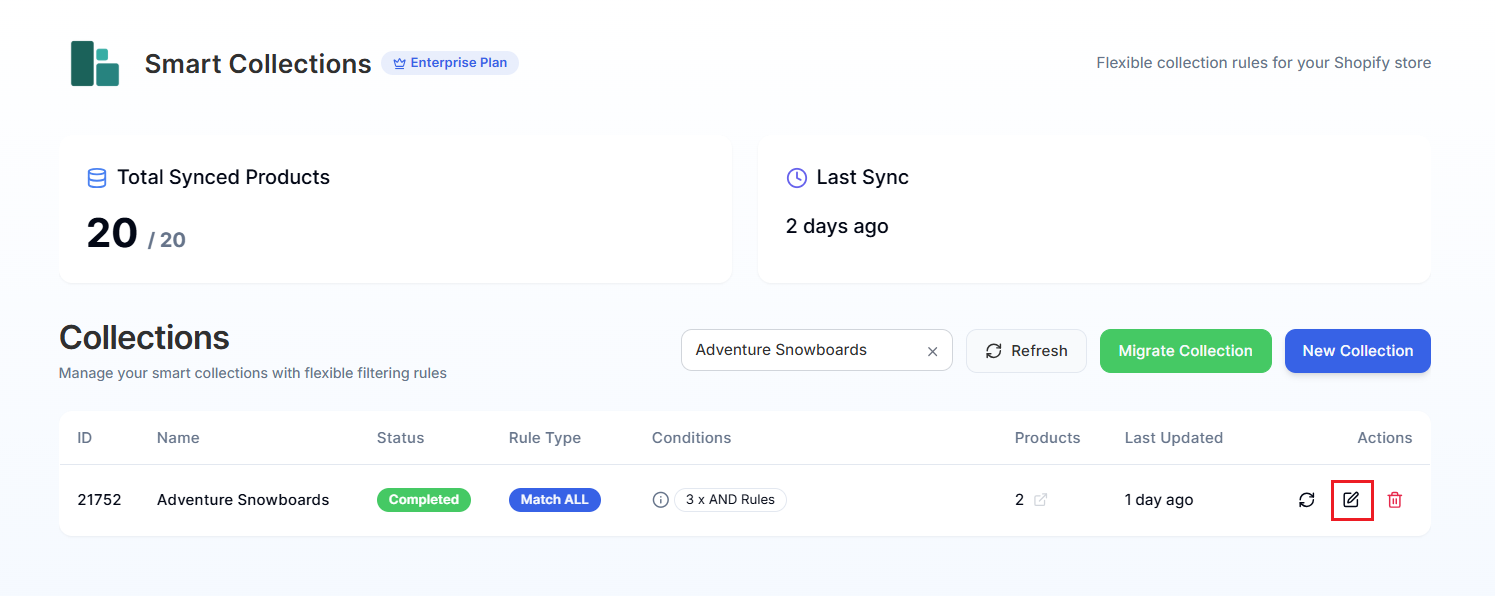Click the products count link showing 2

[1019, 499]
